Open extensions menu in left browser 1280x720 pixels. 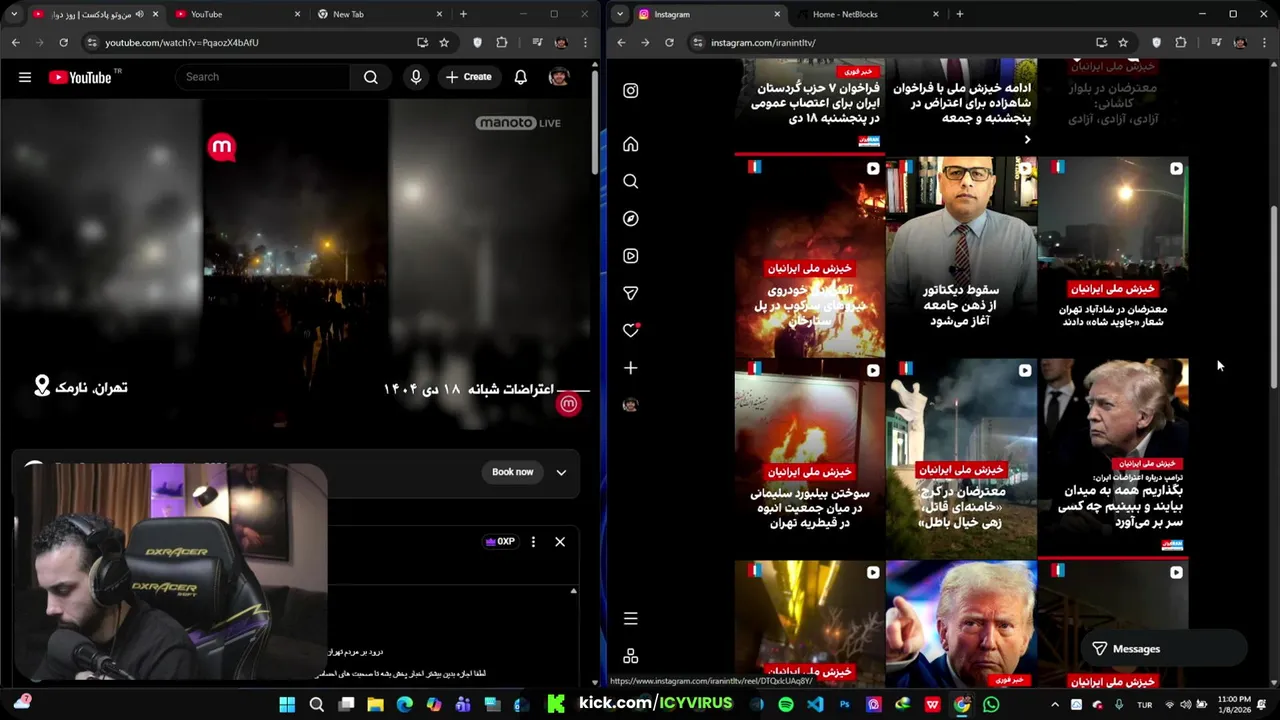(x=502, y=43)
